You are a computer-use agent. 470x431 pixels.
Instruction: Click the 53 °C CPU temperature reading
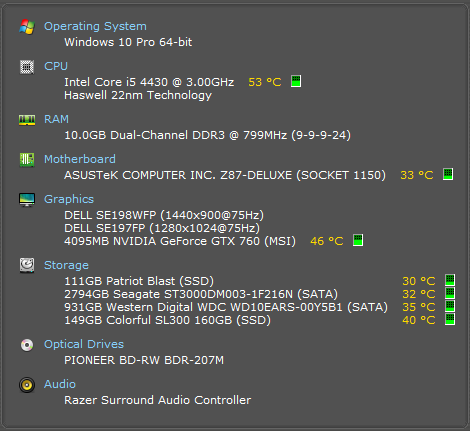(x=265, y=82)
